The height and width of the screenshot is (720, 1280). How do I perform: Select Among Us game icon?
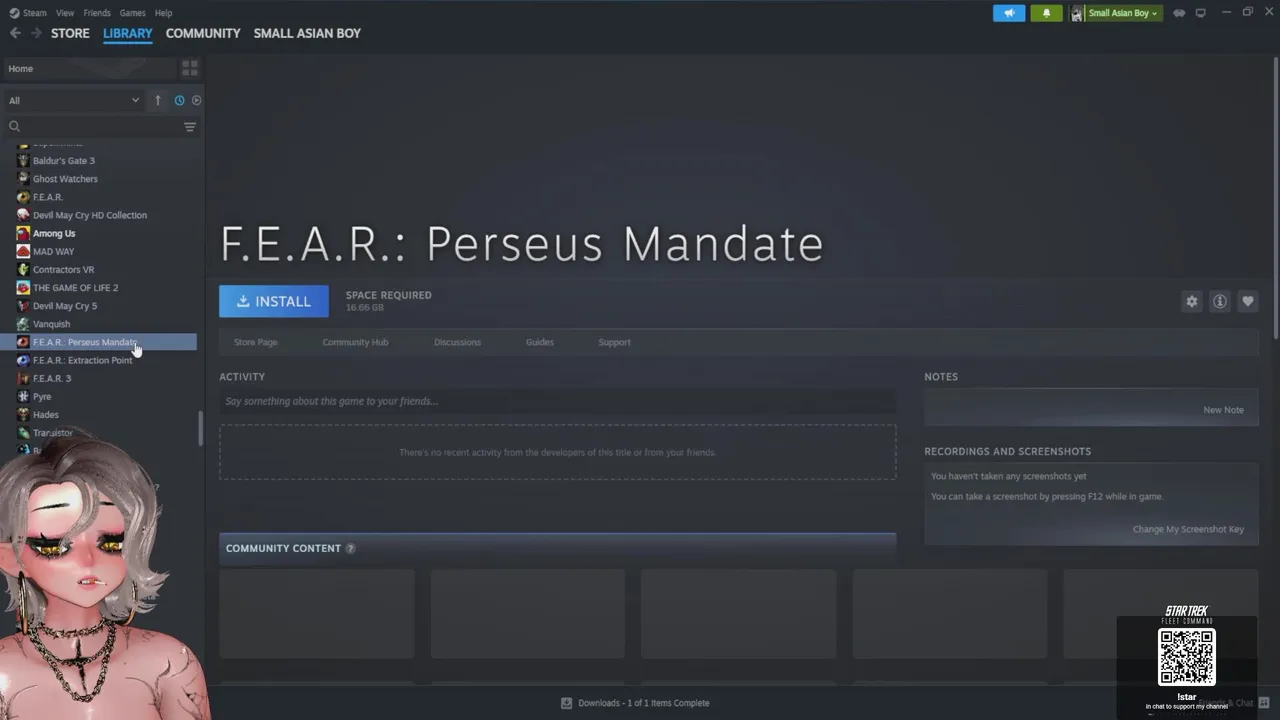(x=23, y=233)
